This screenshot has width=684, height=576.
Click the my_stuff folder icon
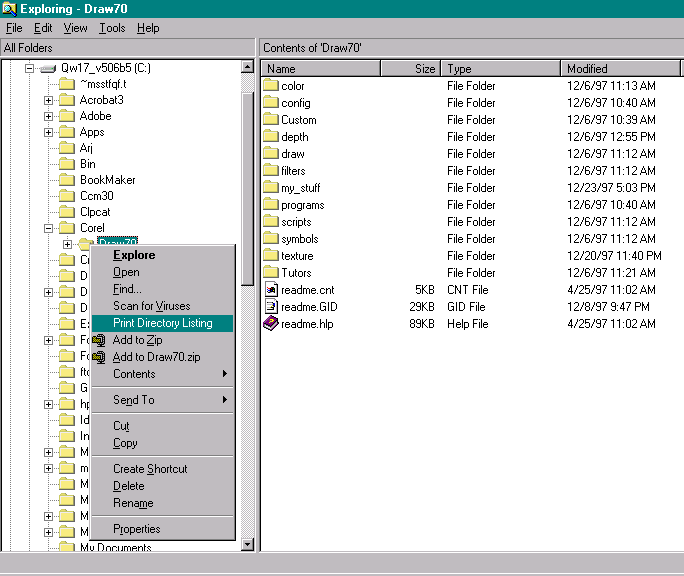click(x=271, y=188)
